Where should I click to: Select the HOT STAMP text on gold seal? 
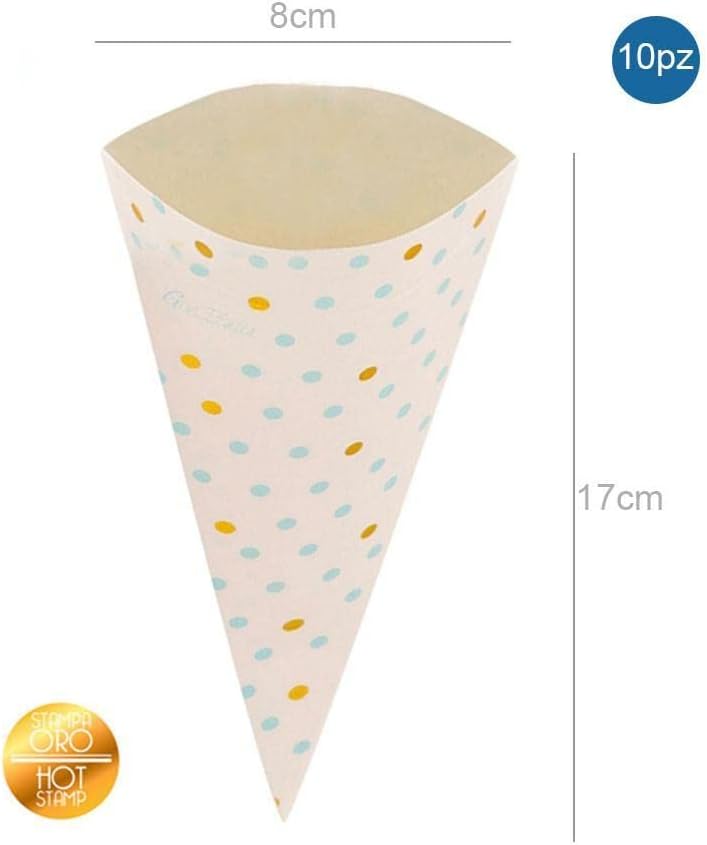click(61, 788)
